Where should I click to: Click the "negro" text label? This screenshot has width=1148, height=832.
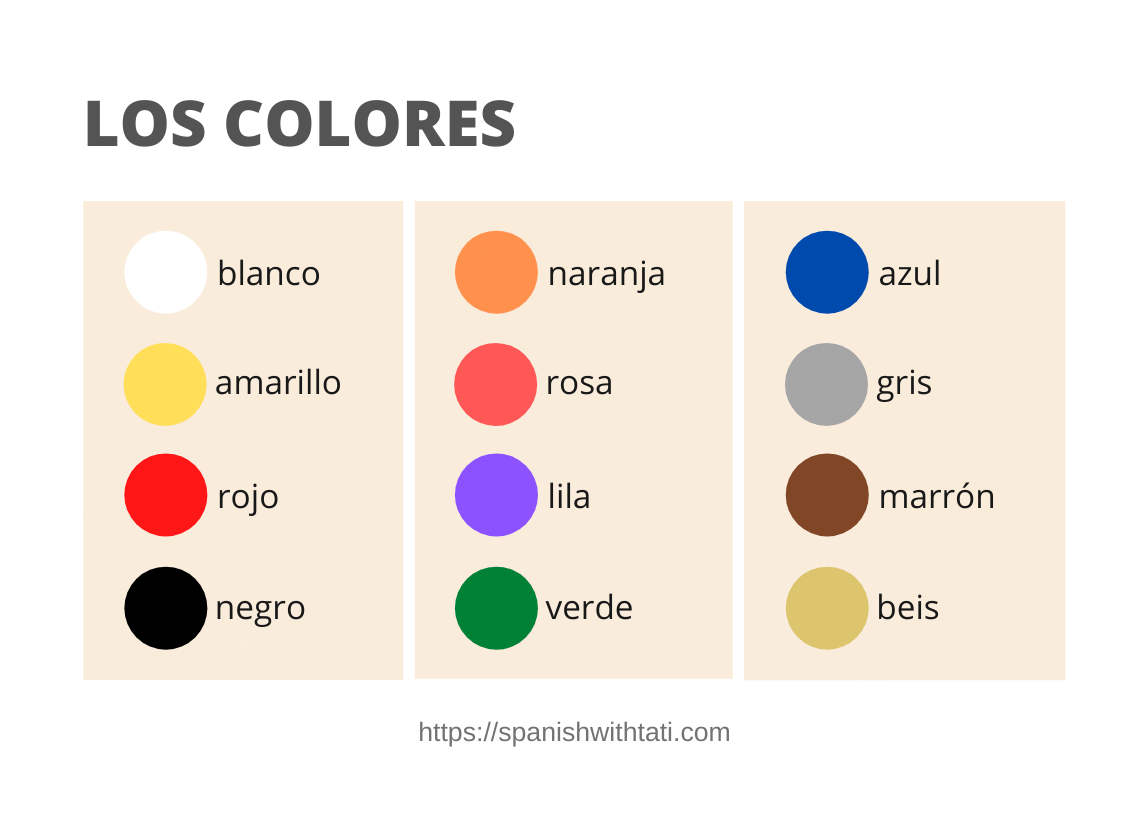tap(260, 609)
